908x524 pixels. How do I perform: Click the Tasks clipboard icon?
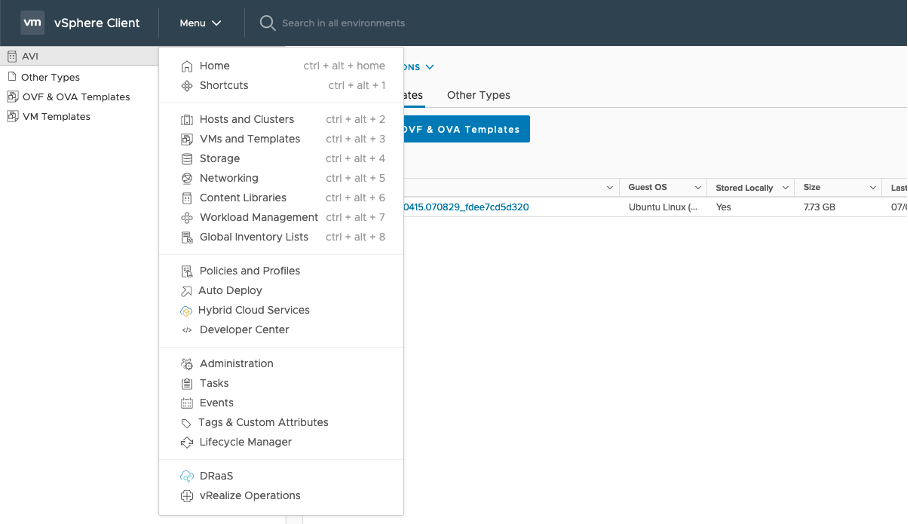pos(186,383)
